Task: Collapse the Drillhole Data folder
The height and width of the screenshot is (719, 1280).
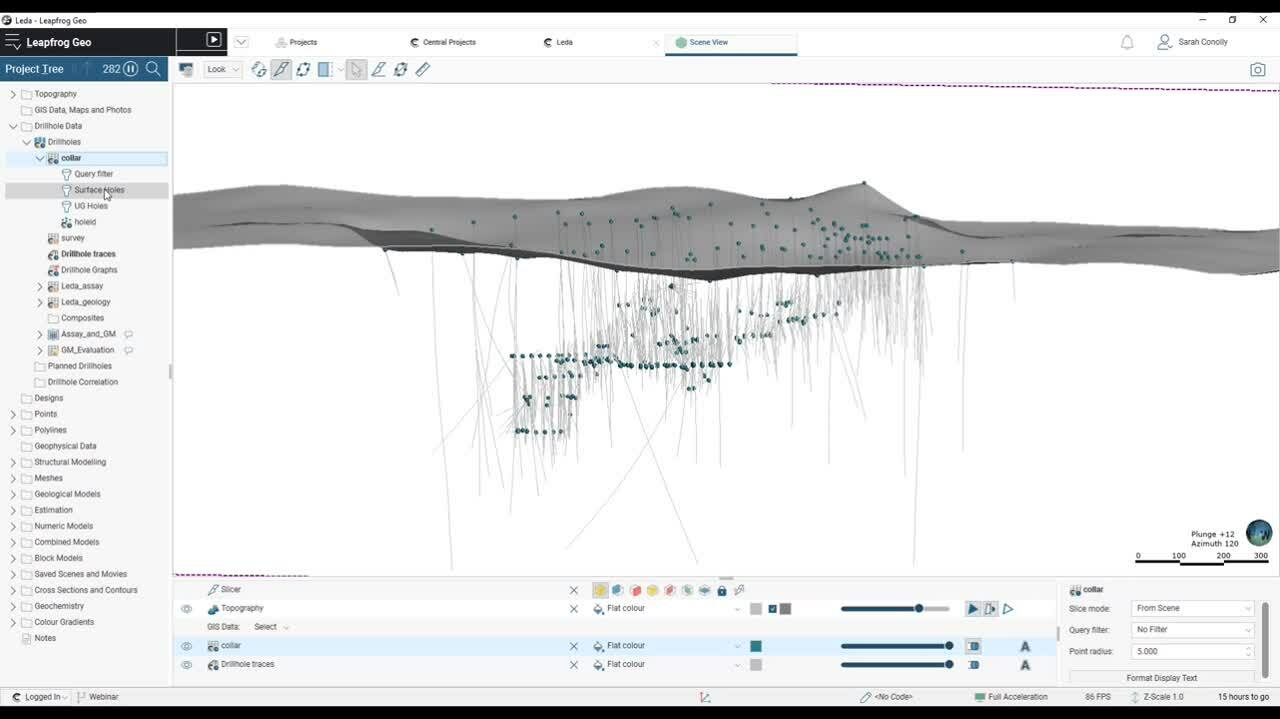Action: pos(13,126)
